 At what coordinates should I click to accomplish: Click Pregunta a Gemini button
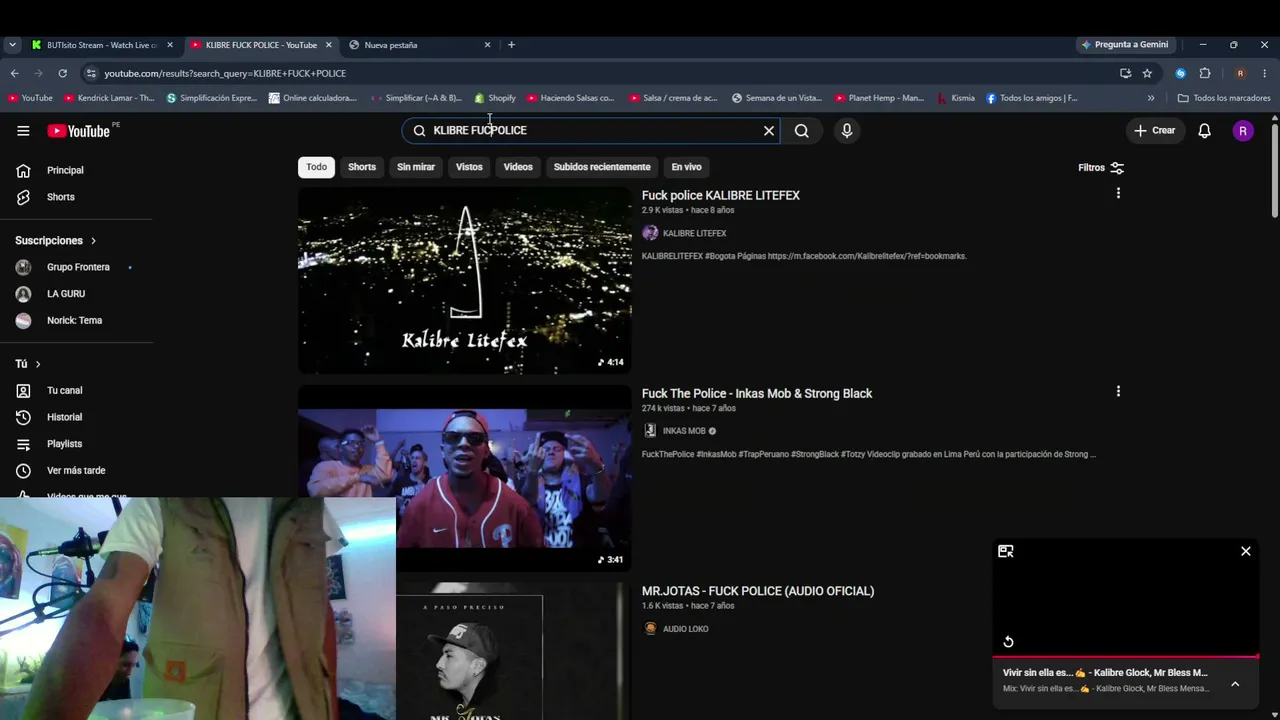(x=1125, y=45)
